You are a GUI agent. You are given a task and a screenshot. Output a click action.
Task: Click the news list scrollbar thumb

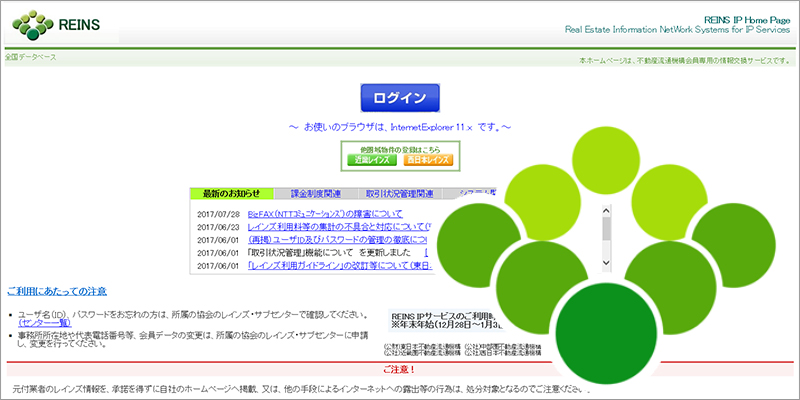[605, 228]
